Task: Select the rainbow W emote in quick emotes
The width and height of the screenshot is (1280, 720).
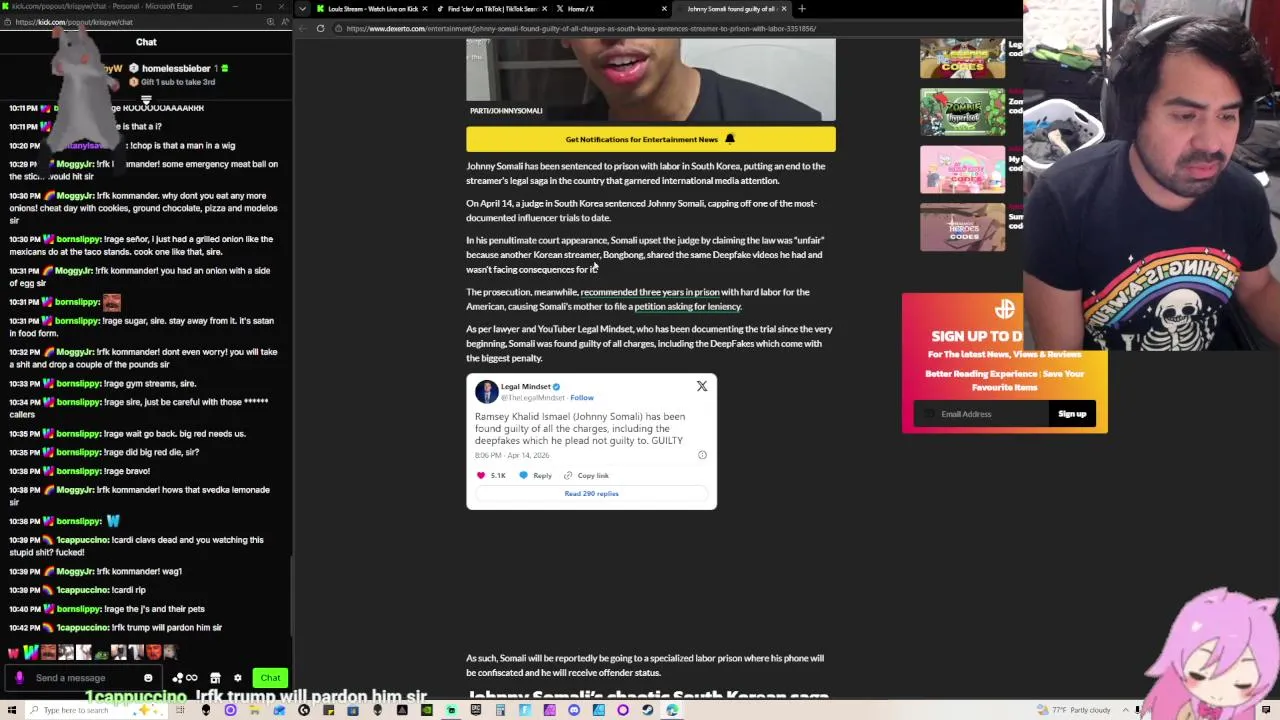Action: pos(31,653)
